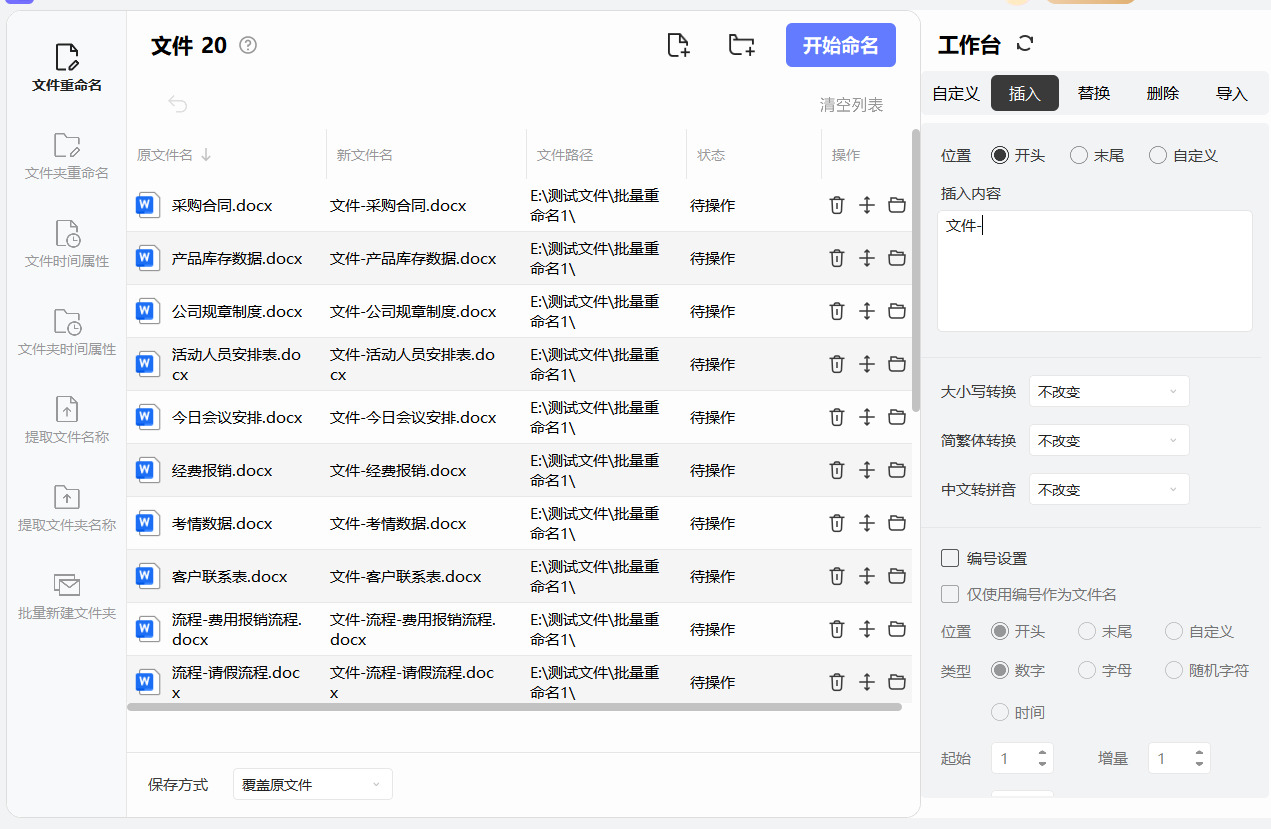Open folder location for 经费报销.docx
The image size is (1271, 829).
coord(897,470)
